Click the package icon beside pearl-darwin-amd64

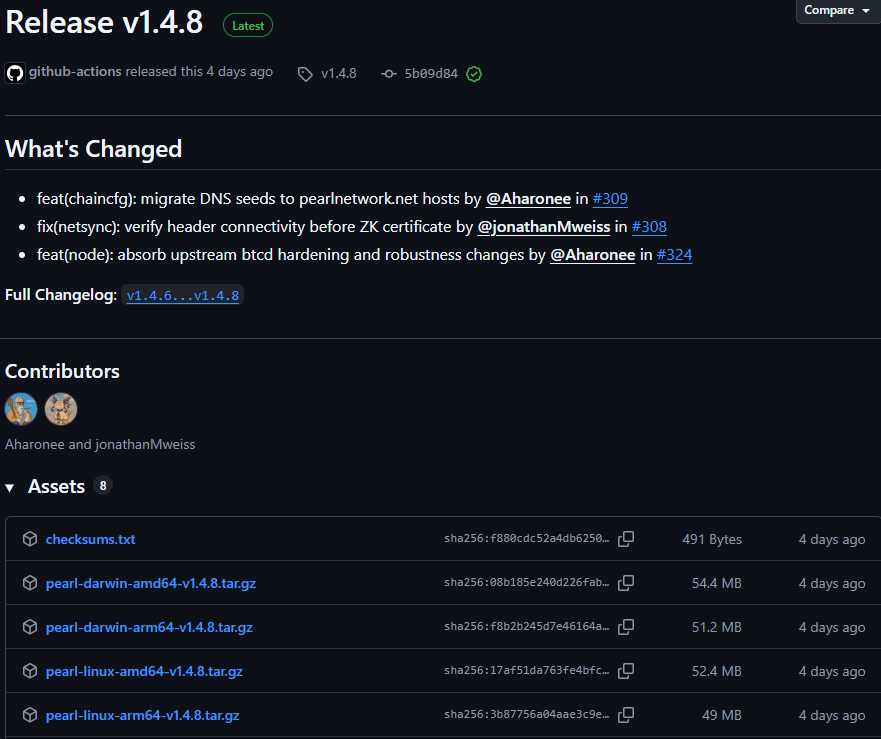pyautogui.click(x=30, y=583)
